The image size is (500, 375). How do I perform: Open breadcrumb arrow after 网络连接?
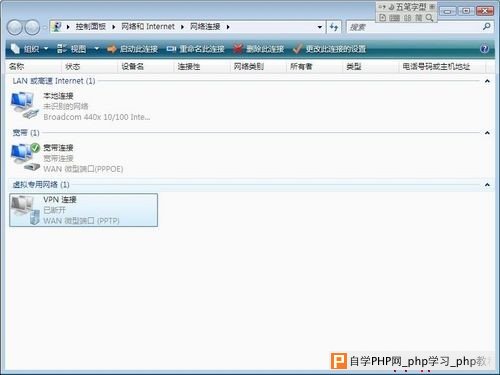[x=228, y=27]
